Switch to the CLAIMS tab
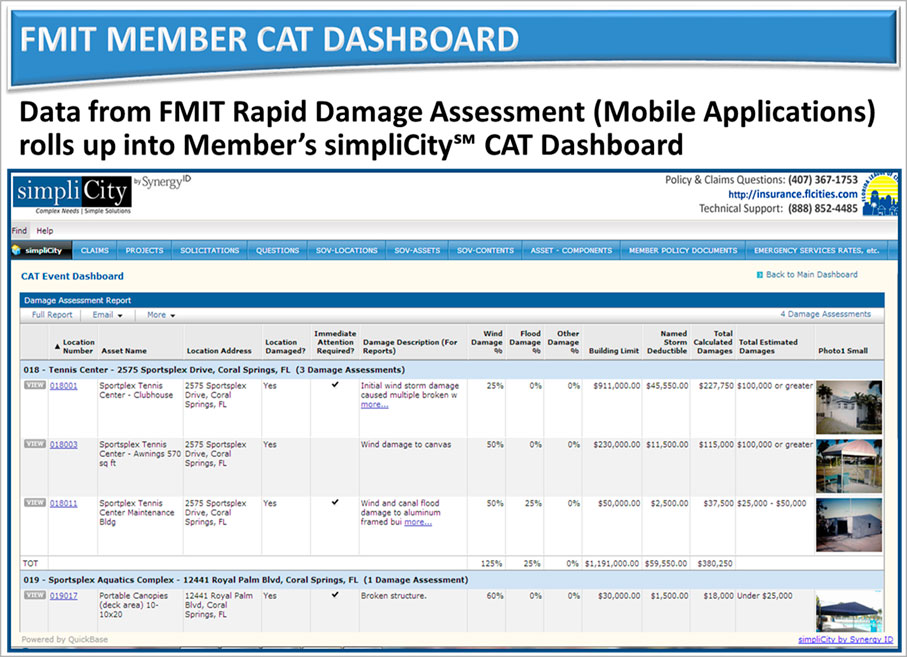Viewport: 907px width, 657px height. pos(94,250)
